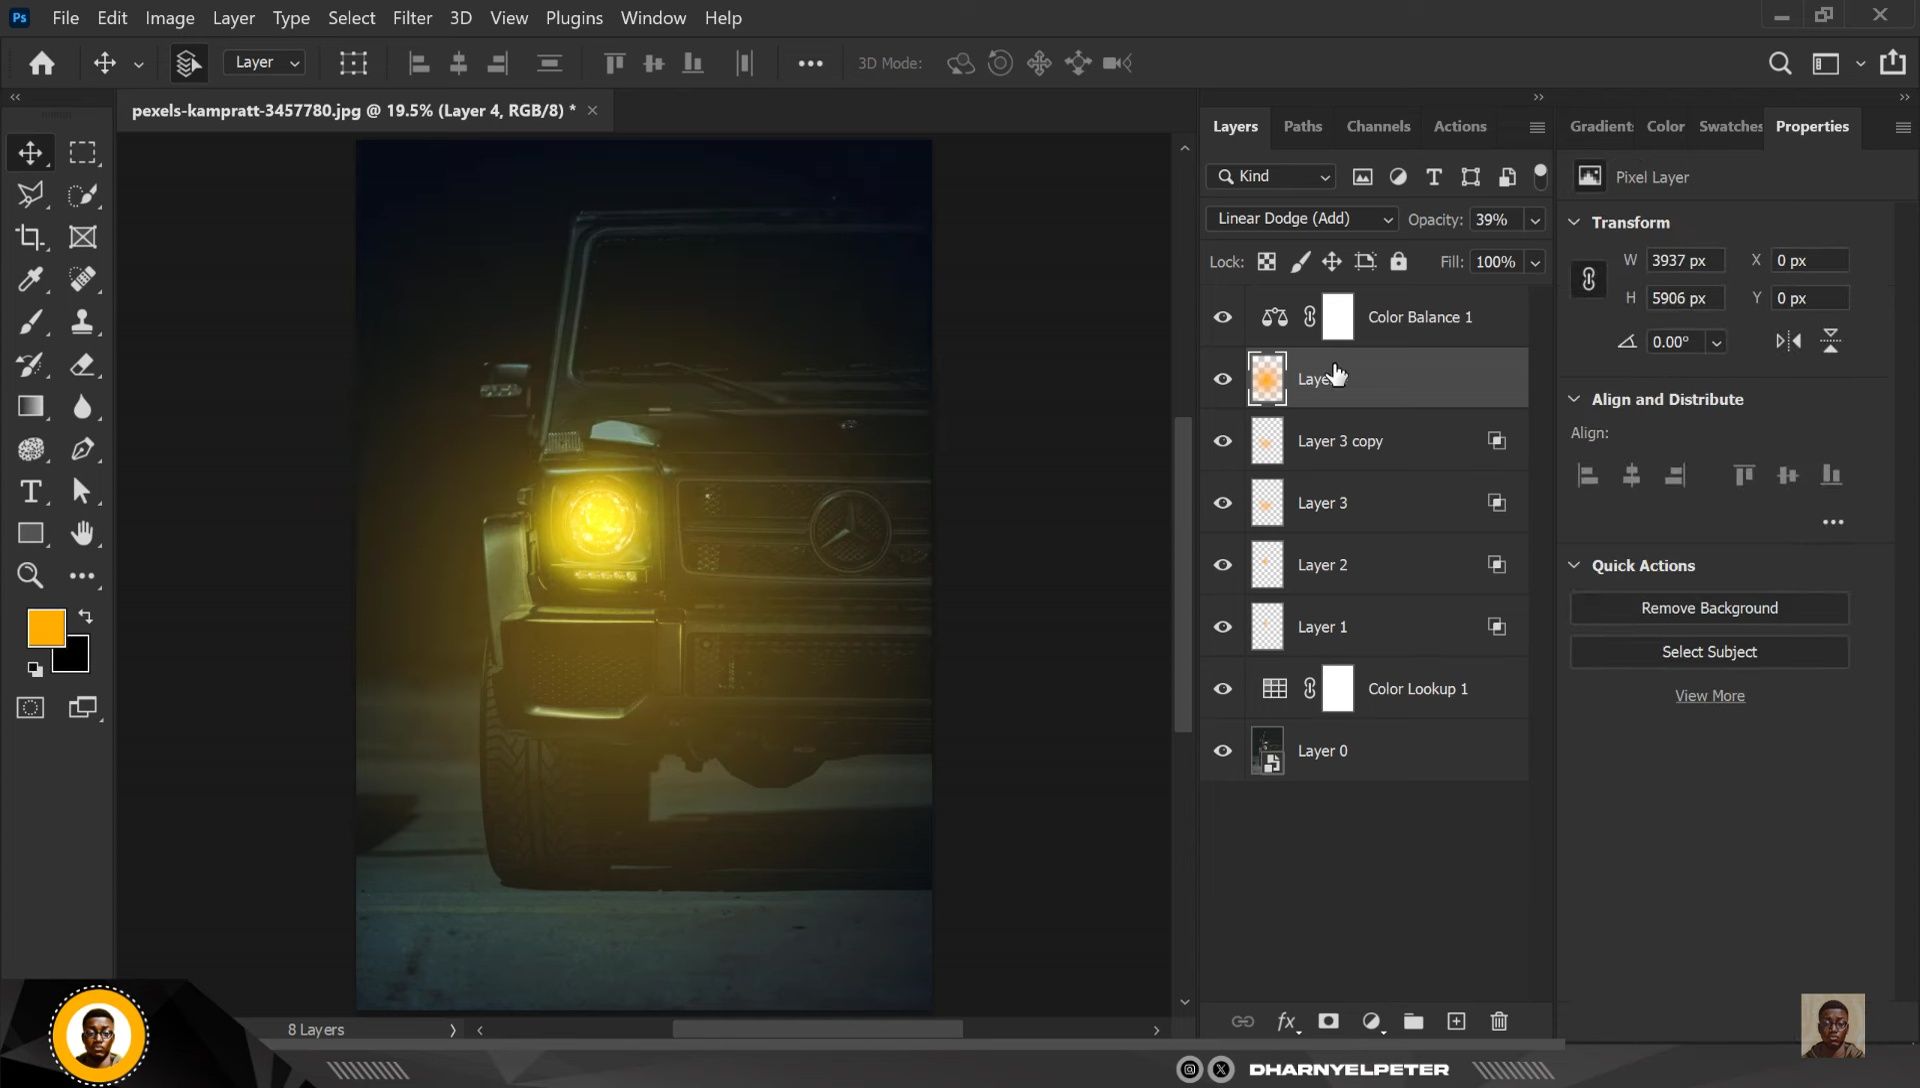
Task: Click the black background color swatch
Action: pos(76,660)
